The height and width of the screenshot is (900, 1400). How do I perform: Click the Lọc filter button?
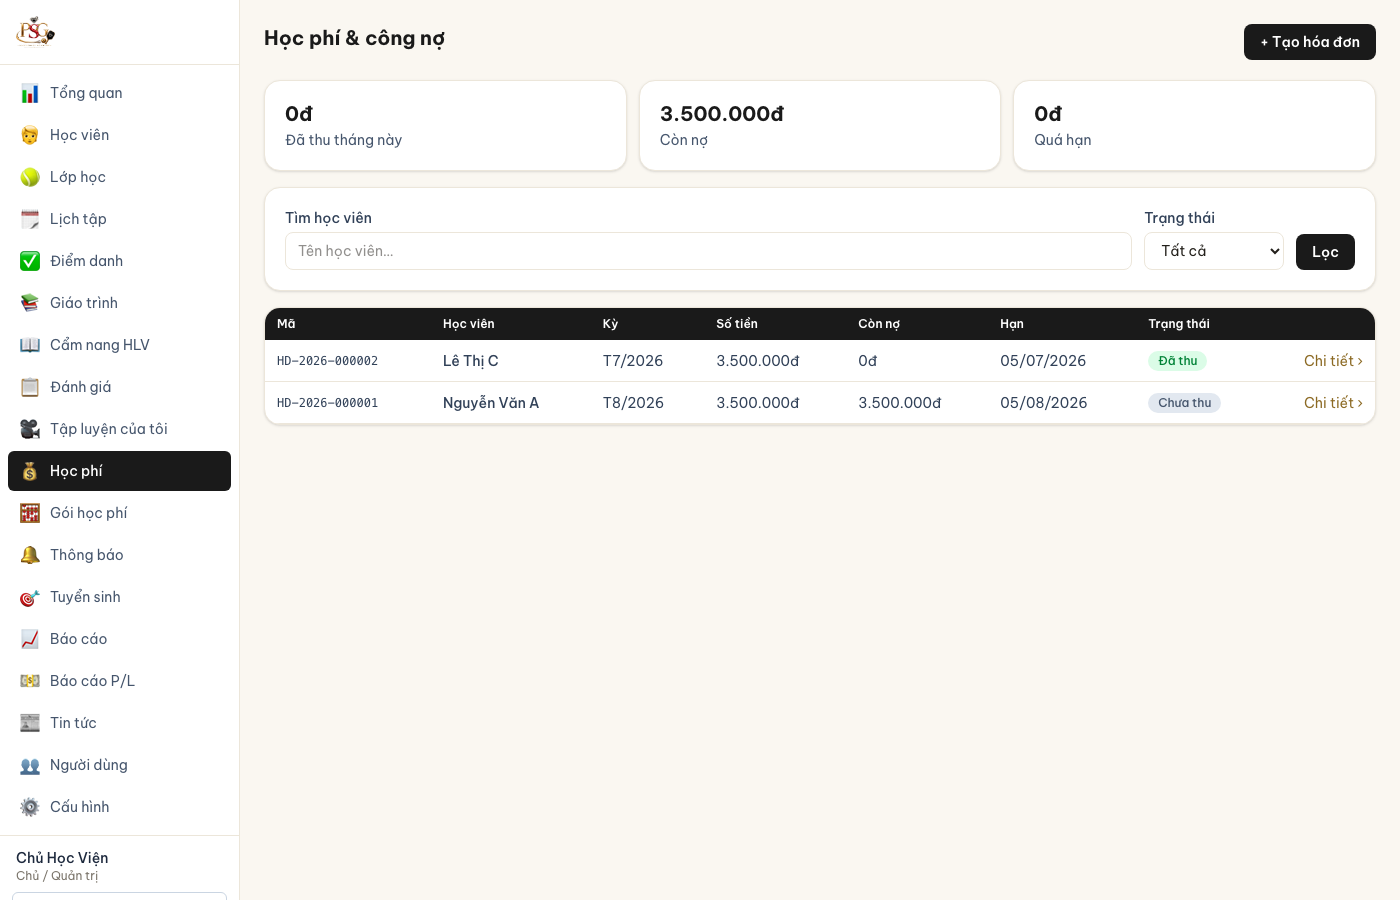click(1325, 252)
